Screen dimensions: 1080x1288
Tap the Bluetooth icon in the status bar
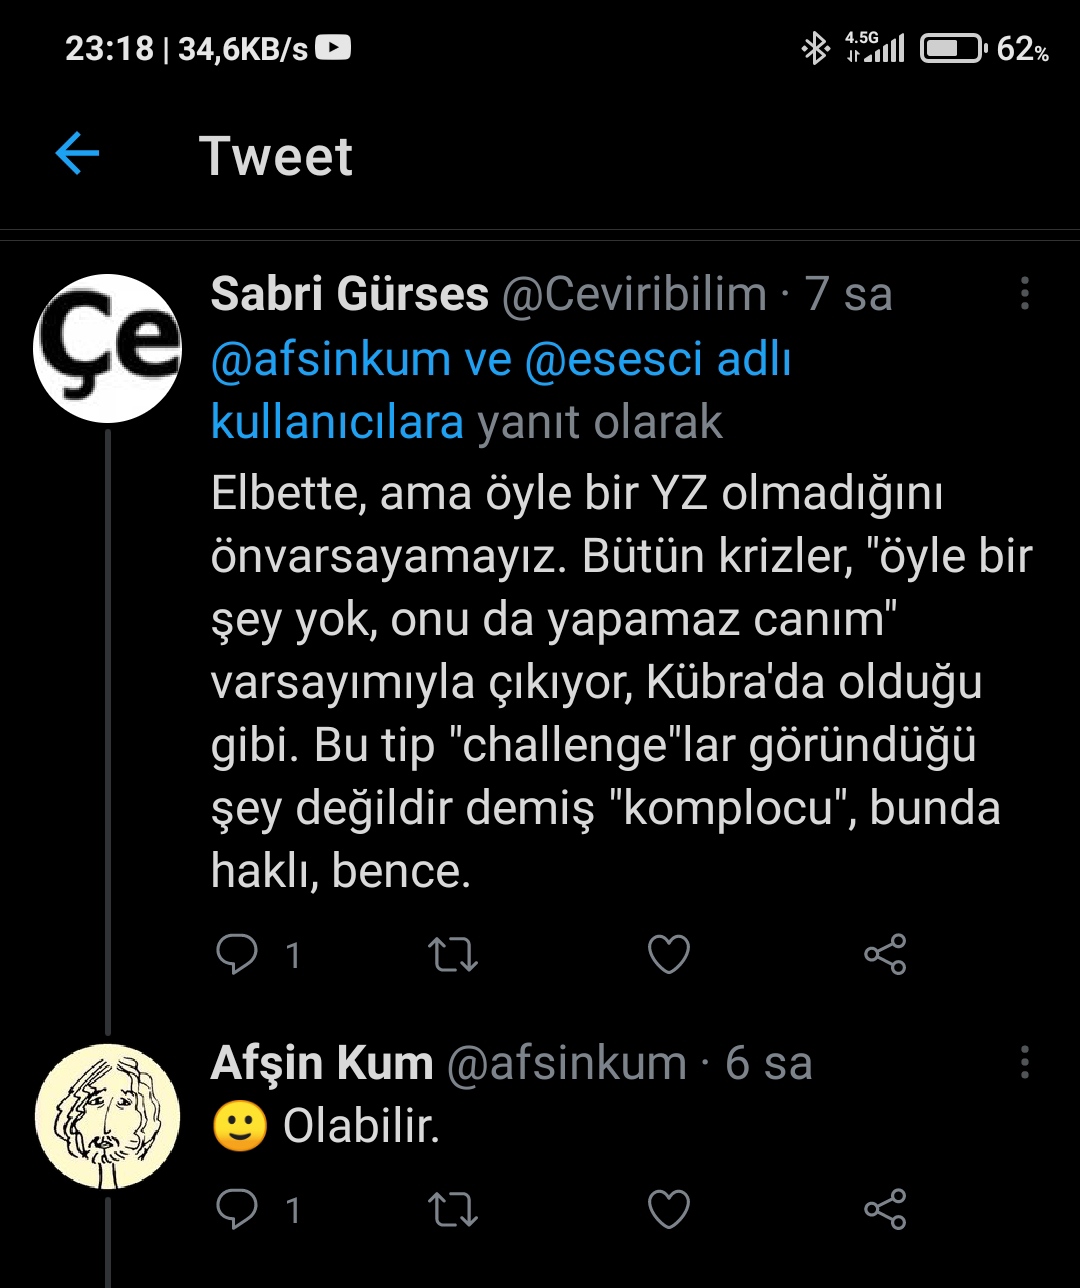point(815,48)
